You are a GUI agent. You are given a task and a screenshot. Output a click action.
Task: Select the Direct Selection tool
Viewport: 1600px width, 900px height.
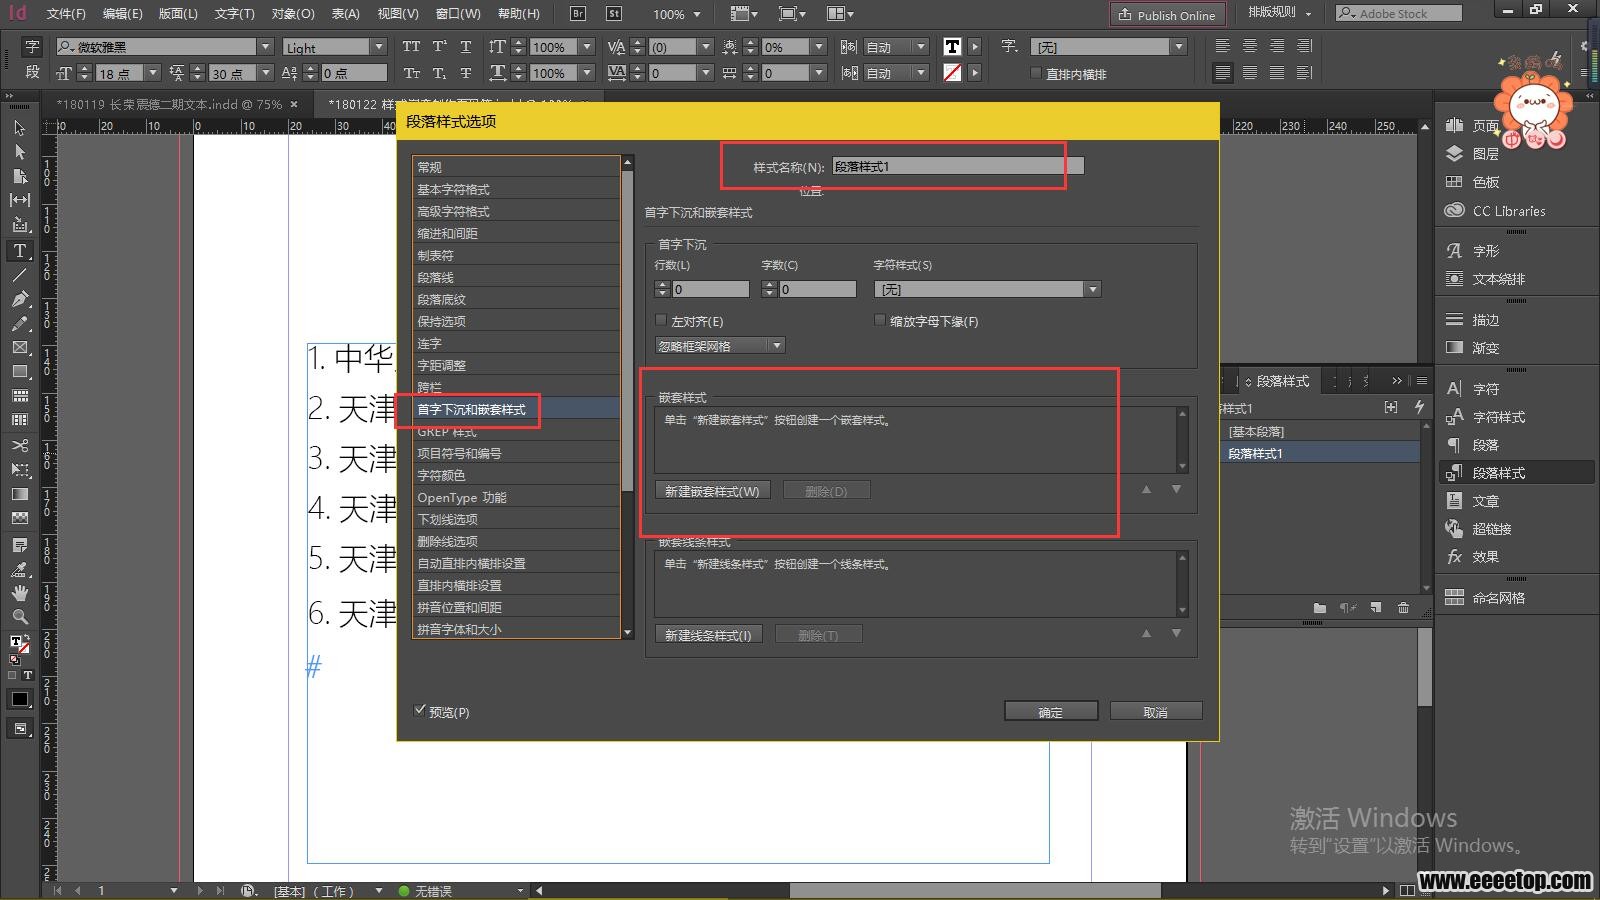click(19, 152)
